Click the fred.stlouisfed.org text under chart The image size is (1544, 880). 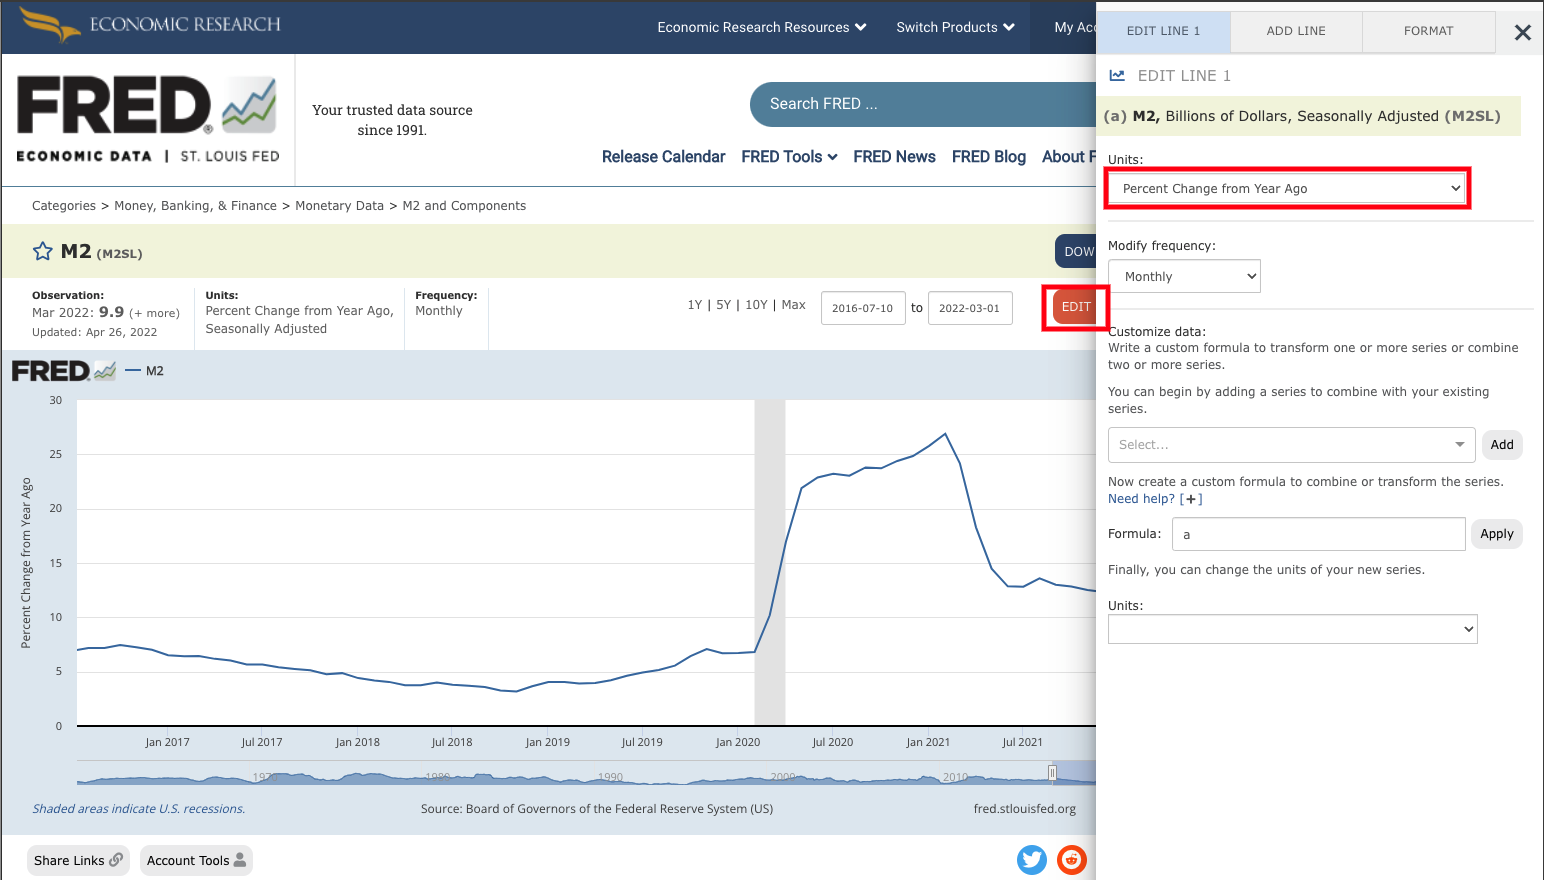click(1025, 809)
